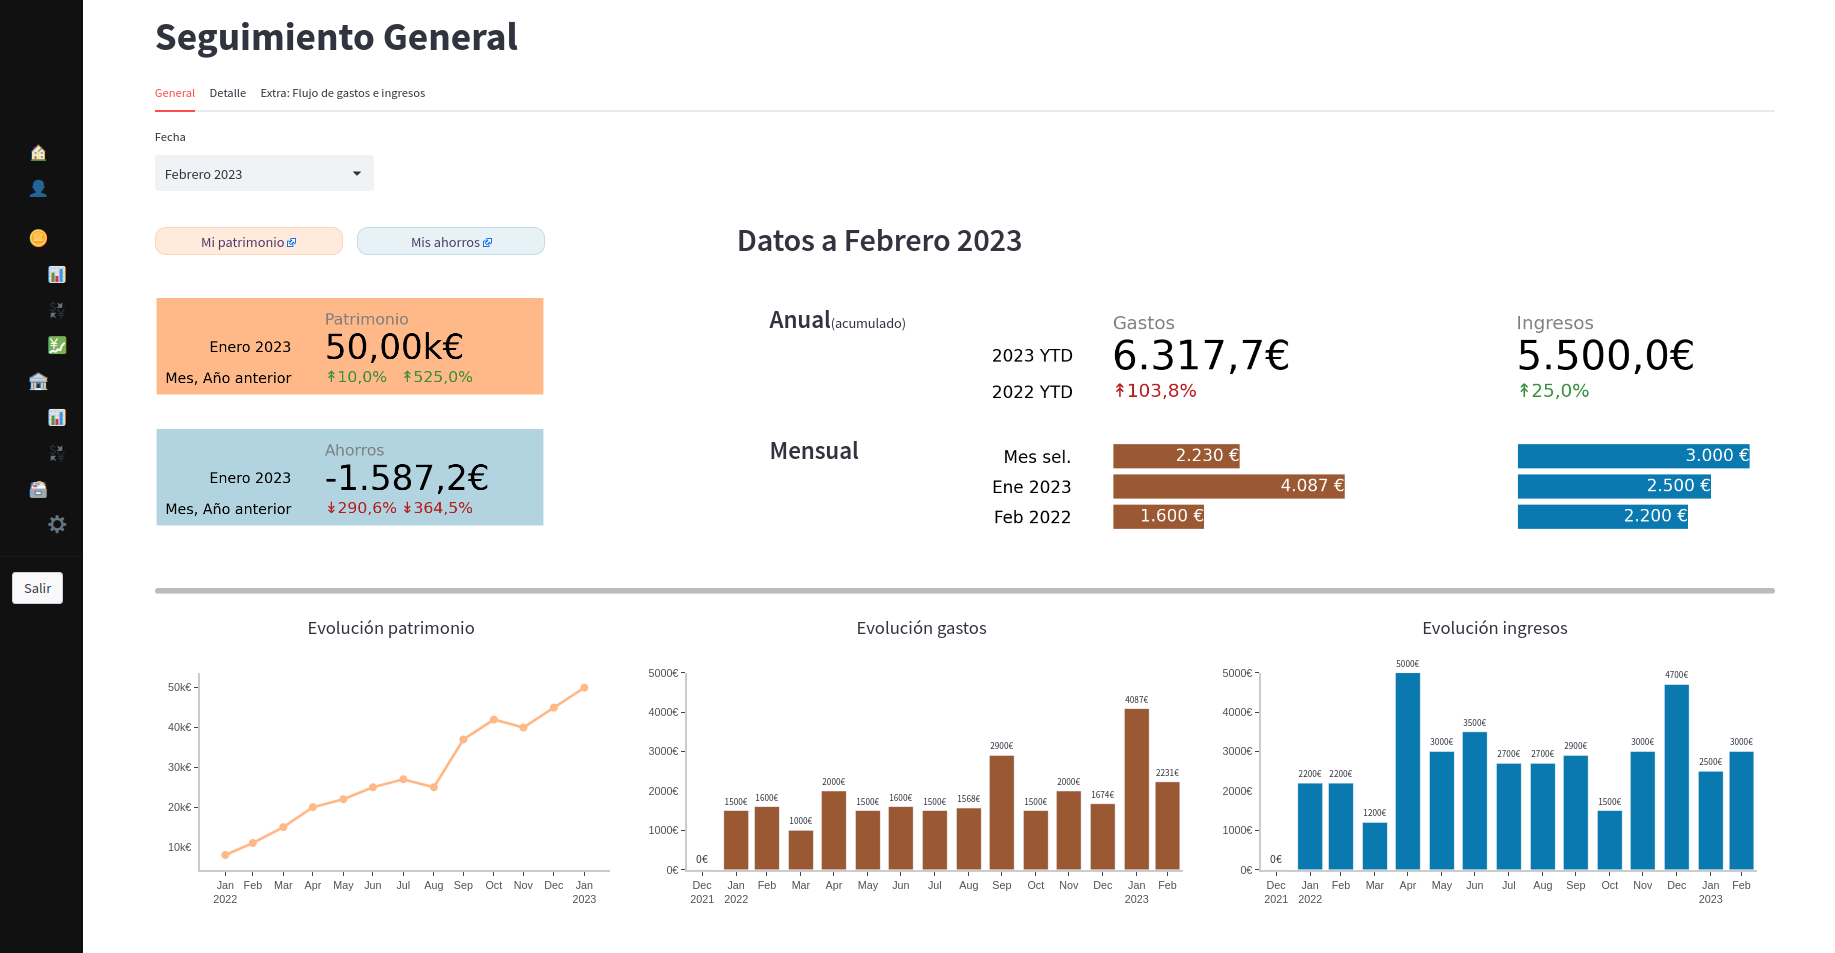The height and width of the screenshot is (953, 1835).
Task: Change the selected month in the date combo box
Action: click(263, 173)
